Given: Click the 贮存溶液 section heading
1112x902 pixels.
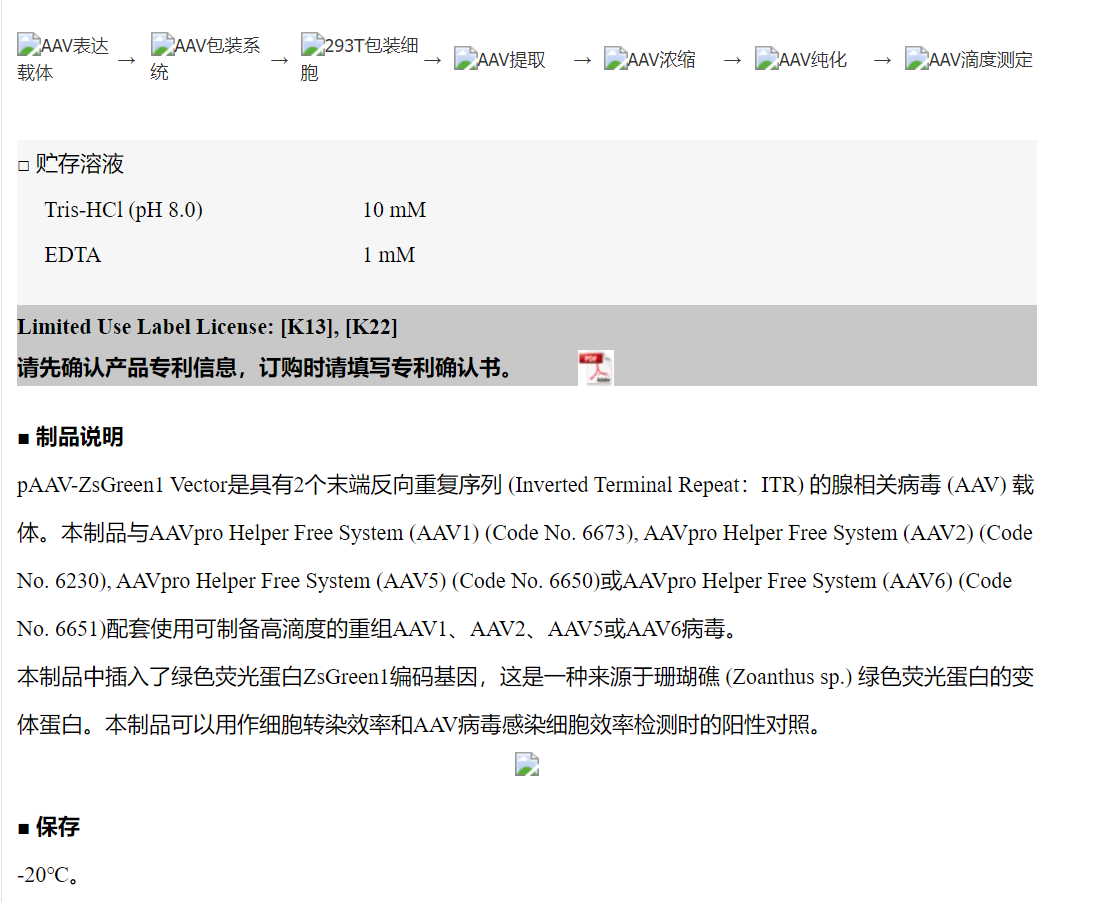Looking at the screenshot, I should [x=79, y=164].
